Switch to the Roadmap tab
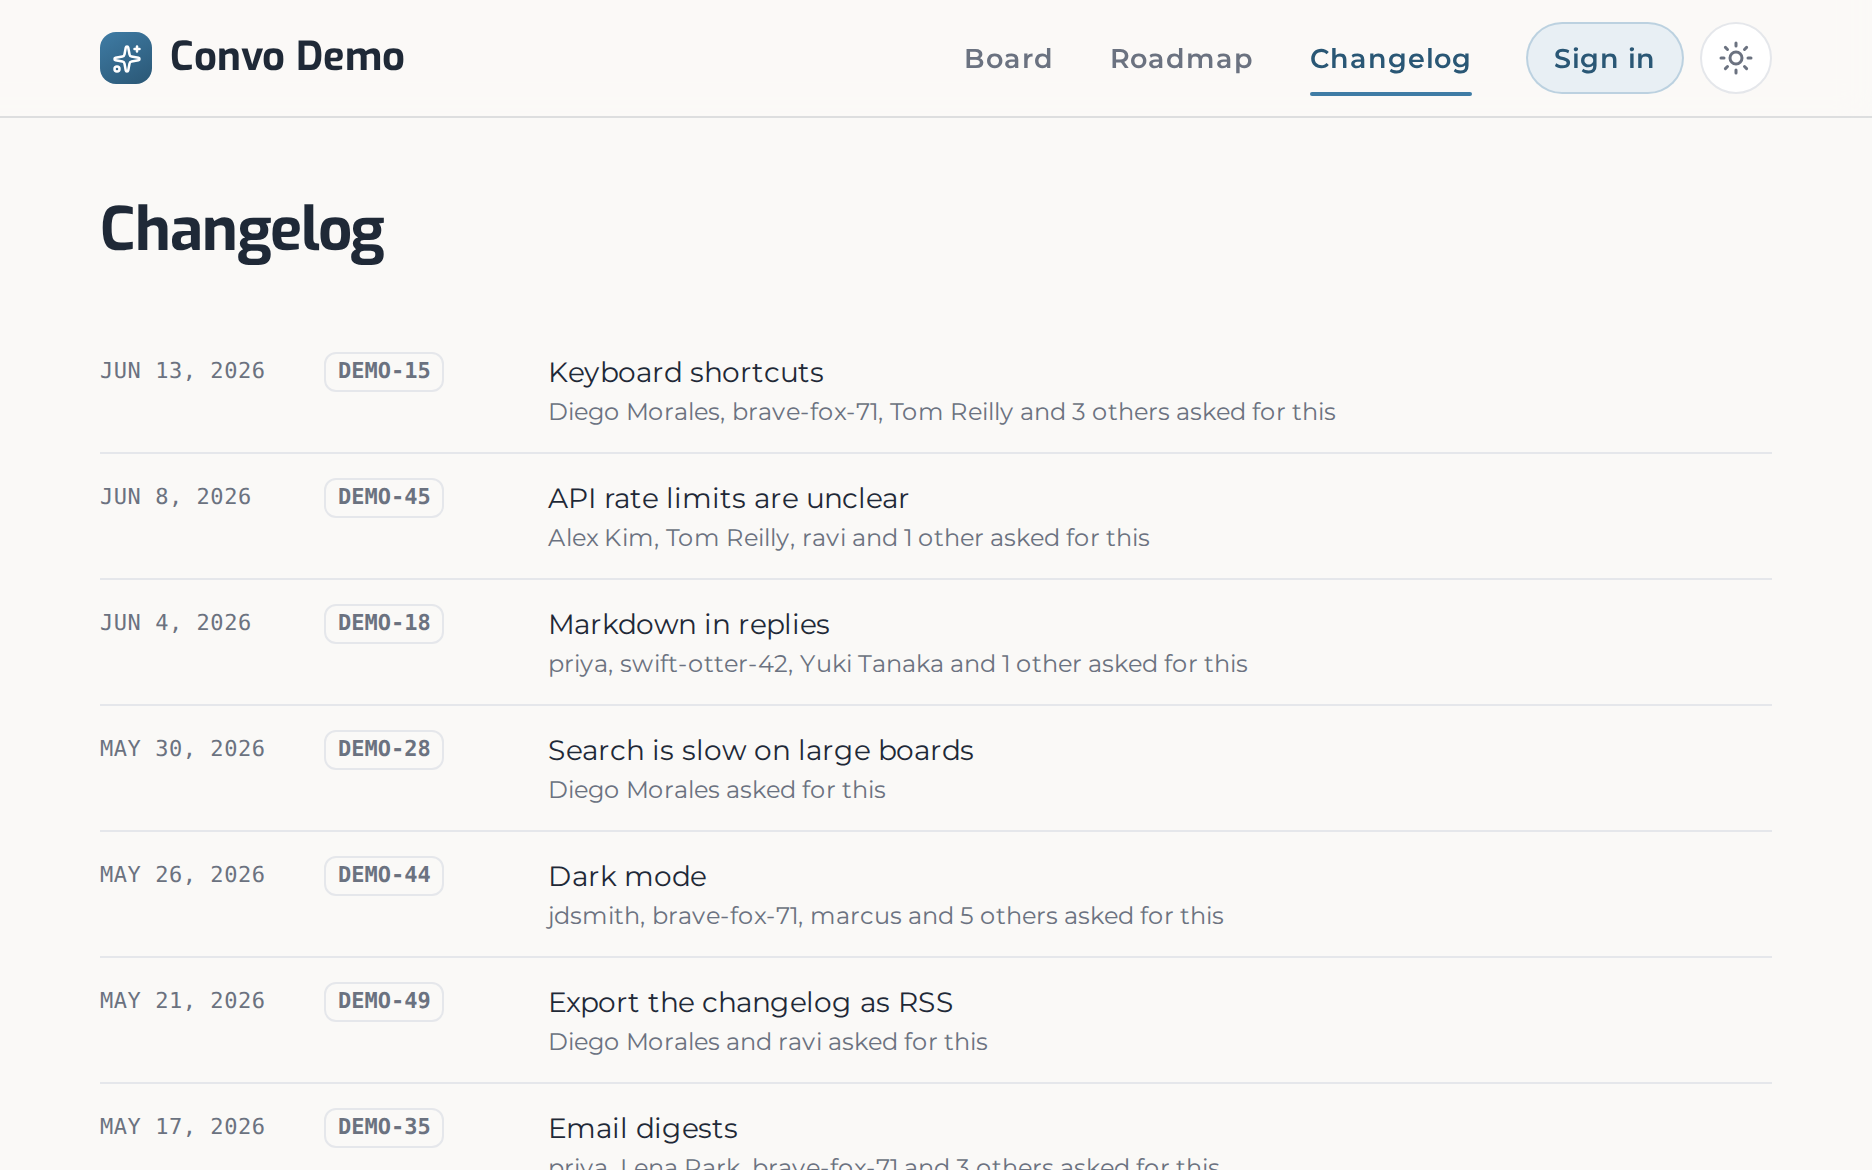 click(x=1181, y=59)
